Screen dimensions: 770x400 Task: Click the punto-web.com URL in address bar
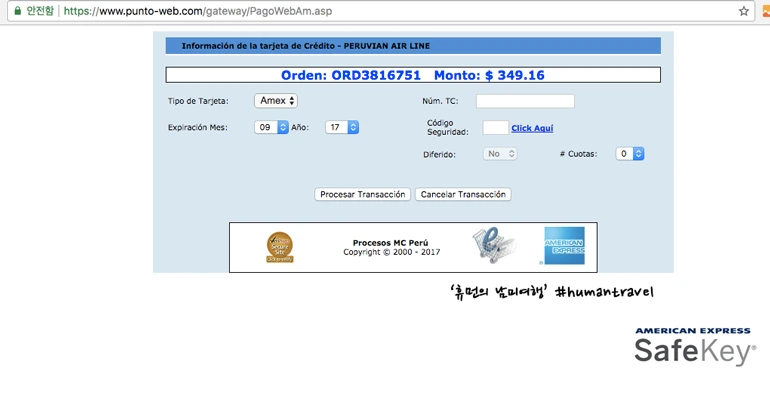(198, 11)
